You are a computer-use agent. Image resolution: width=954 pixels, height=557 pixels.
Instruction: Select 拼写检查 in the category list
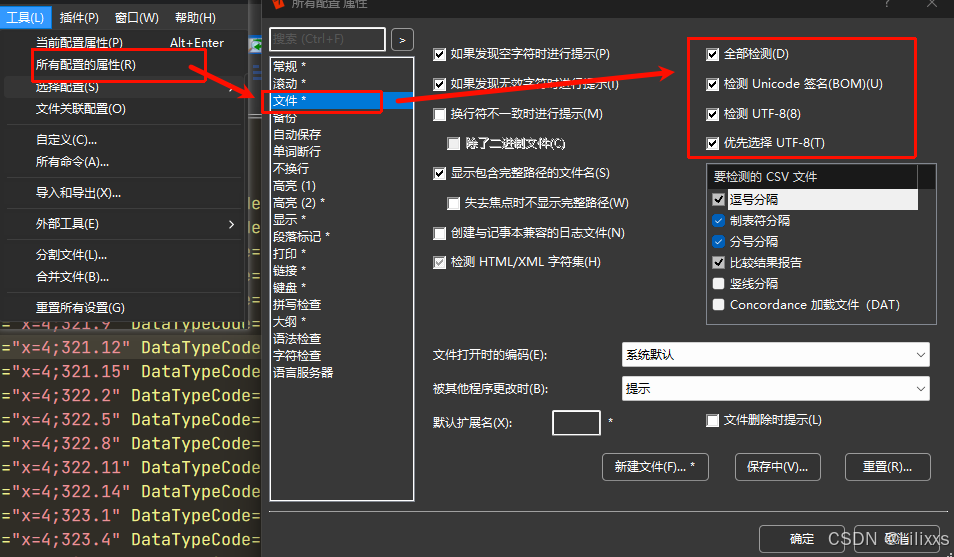pyautogui.click(x=342, y=304)
